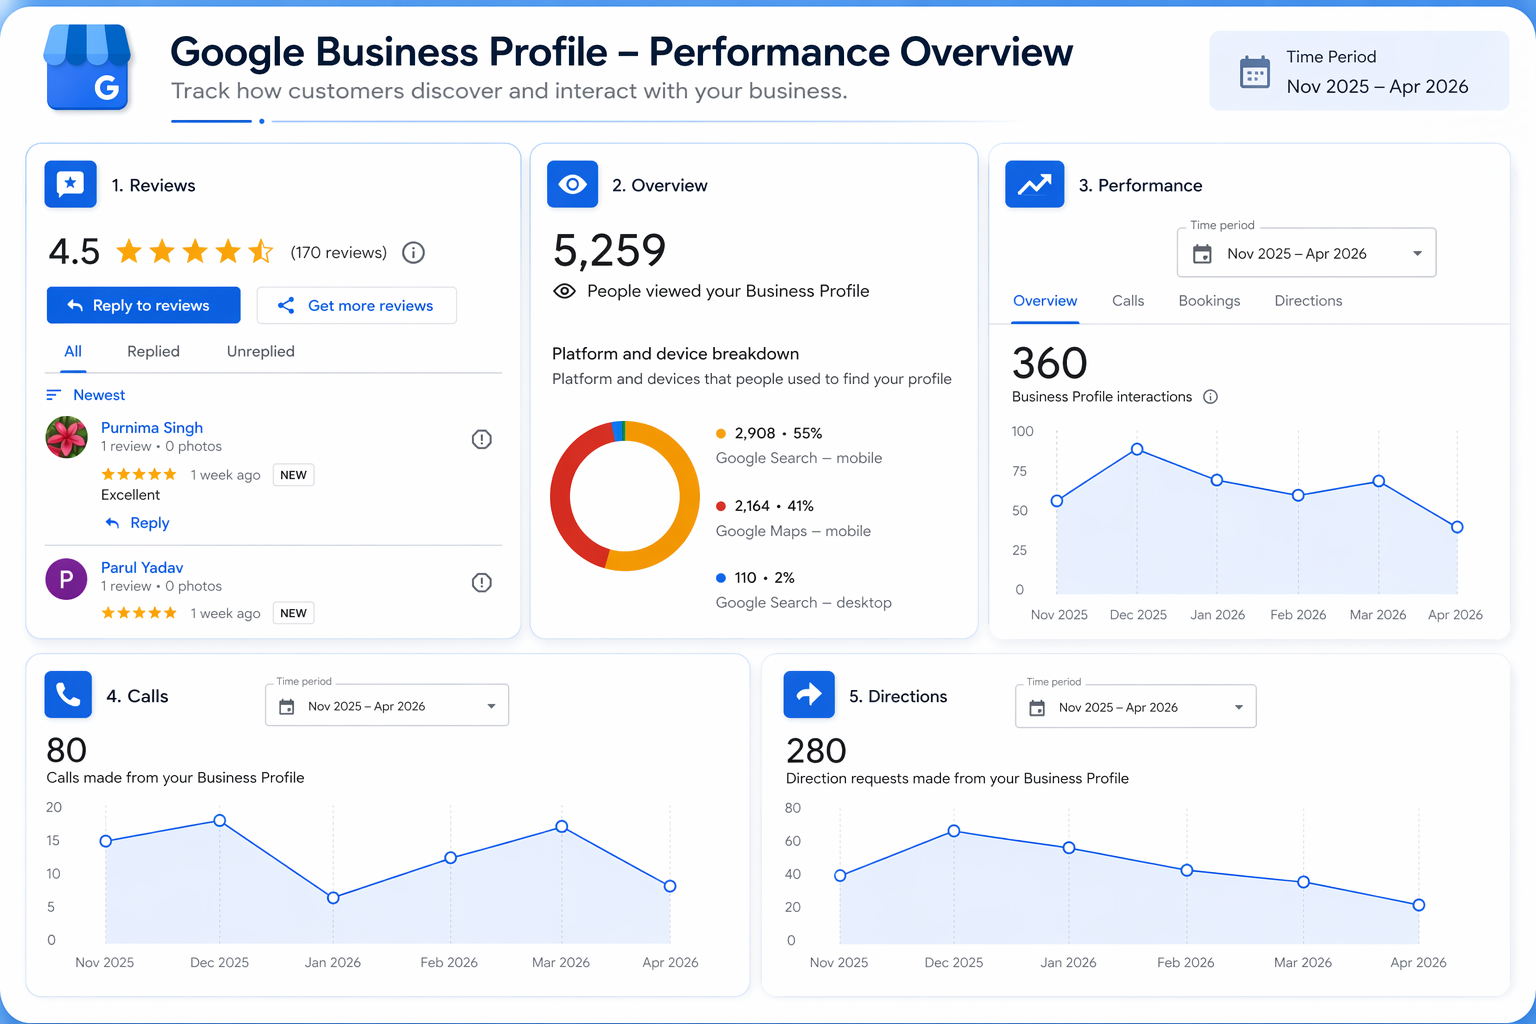Viewport: 1536px width, 1024px height.
Task: Open the Performance time period dropdown arrow
Action: (x=1417, y=254)
